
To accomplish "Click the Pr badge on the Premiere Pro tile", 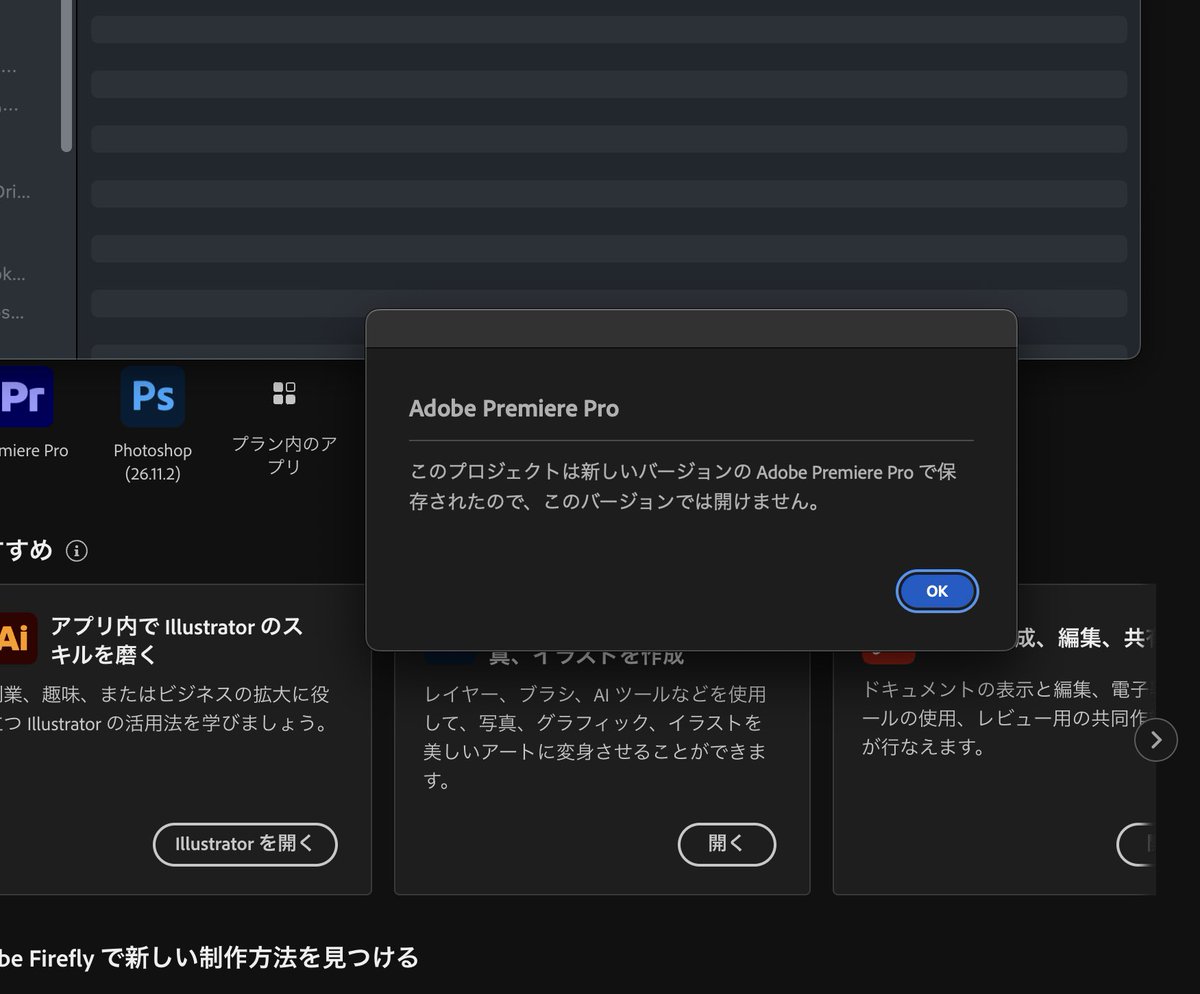I will pos(25,396).
